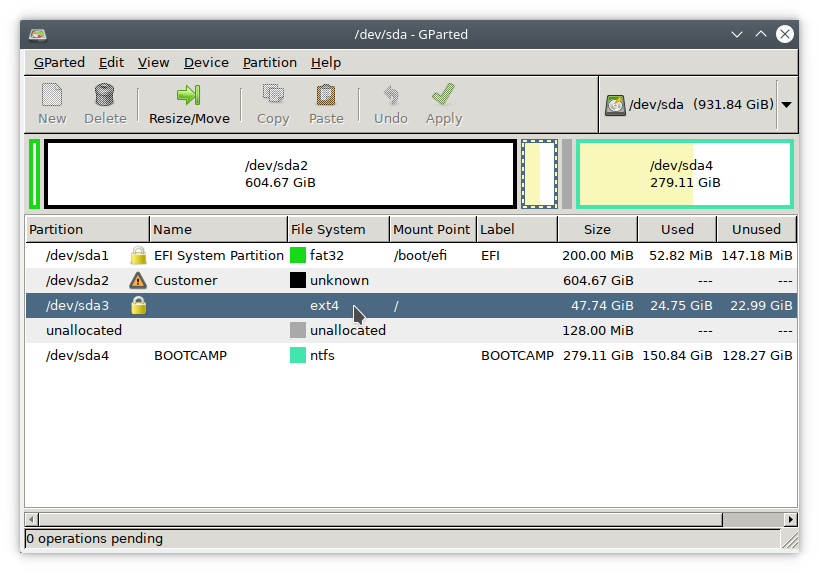The image size is (819, 573).
Task: Click the Delete partition toolbar icon
Action: (x=105, y=96)
